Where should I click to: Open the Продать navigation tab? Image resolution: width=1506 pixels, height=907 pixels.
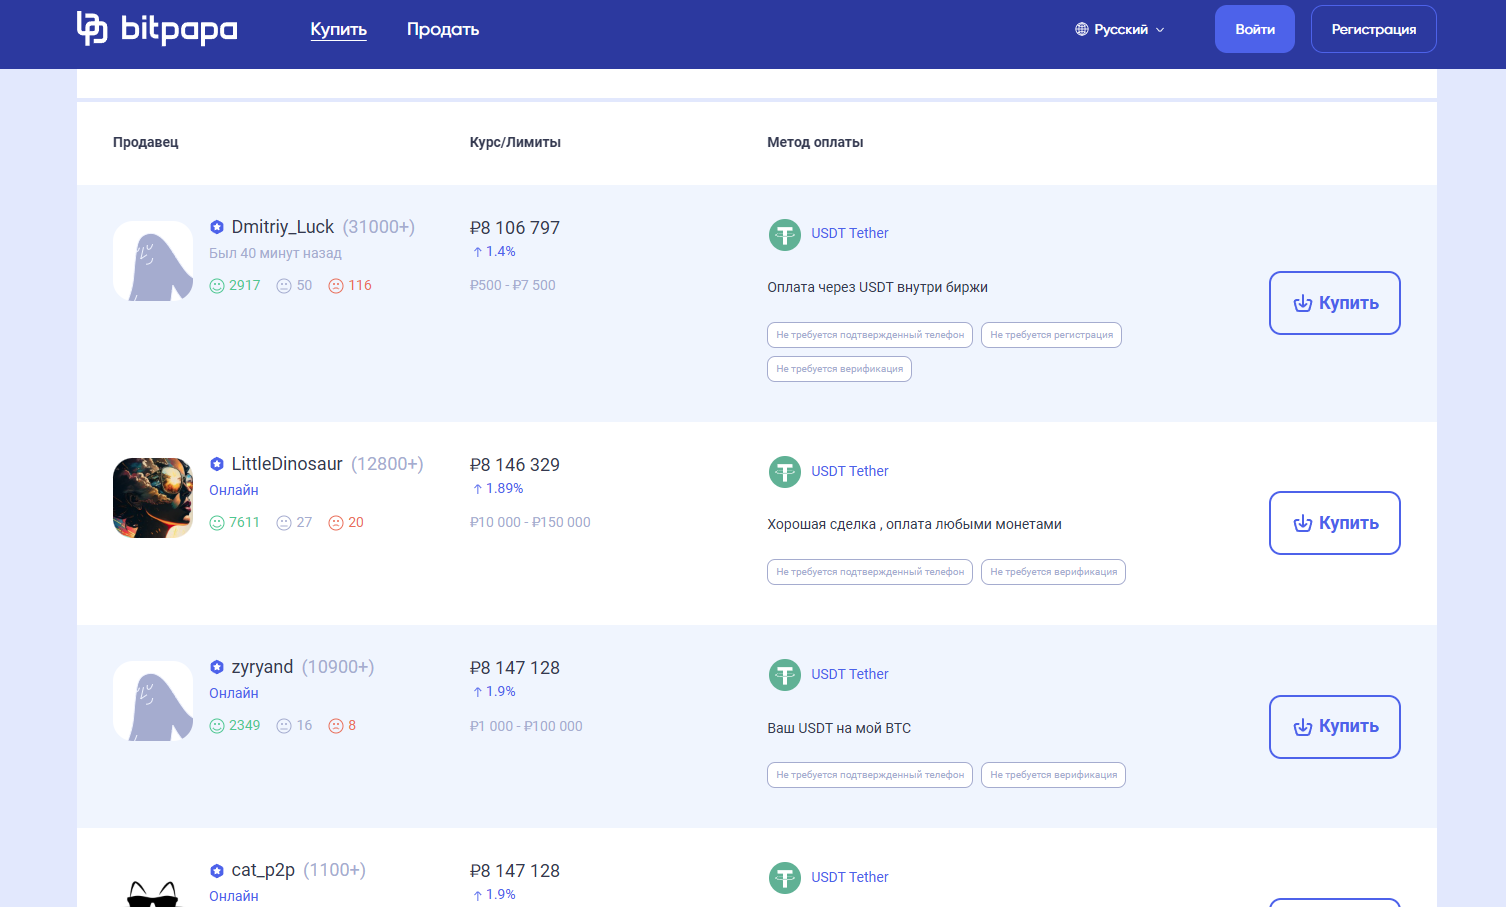click(x=443, y=30)
